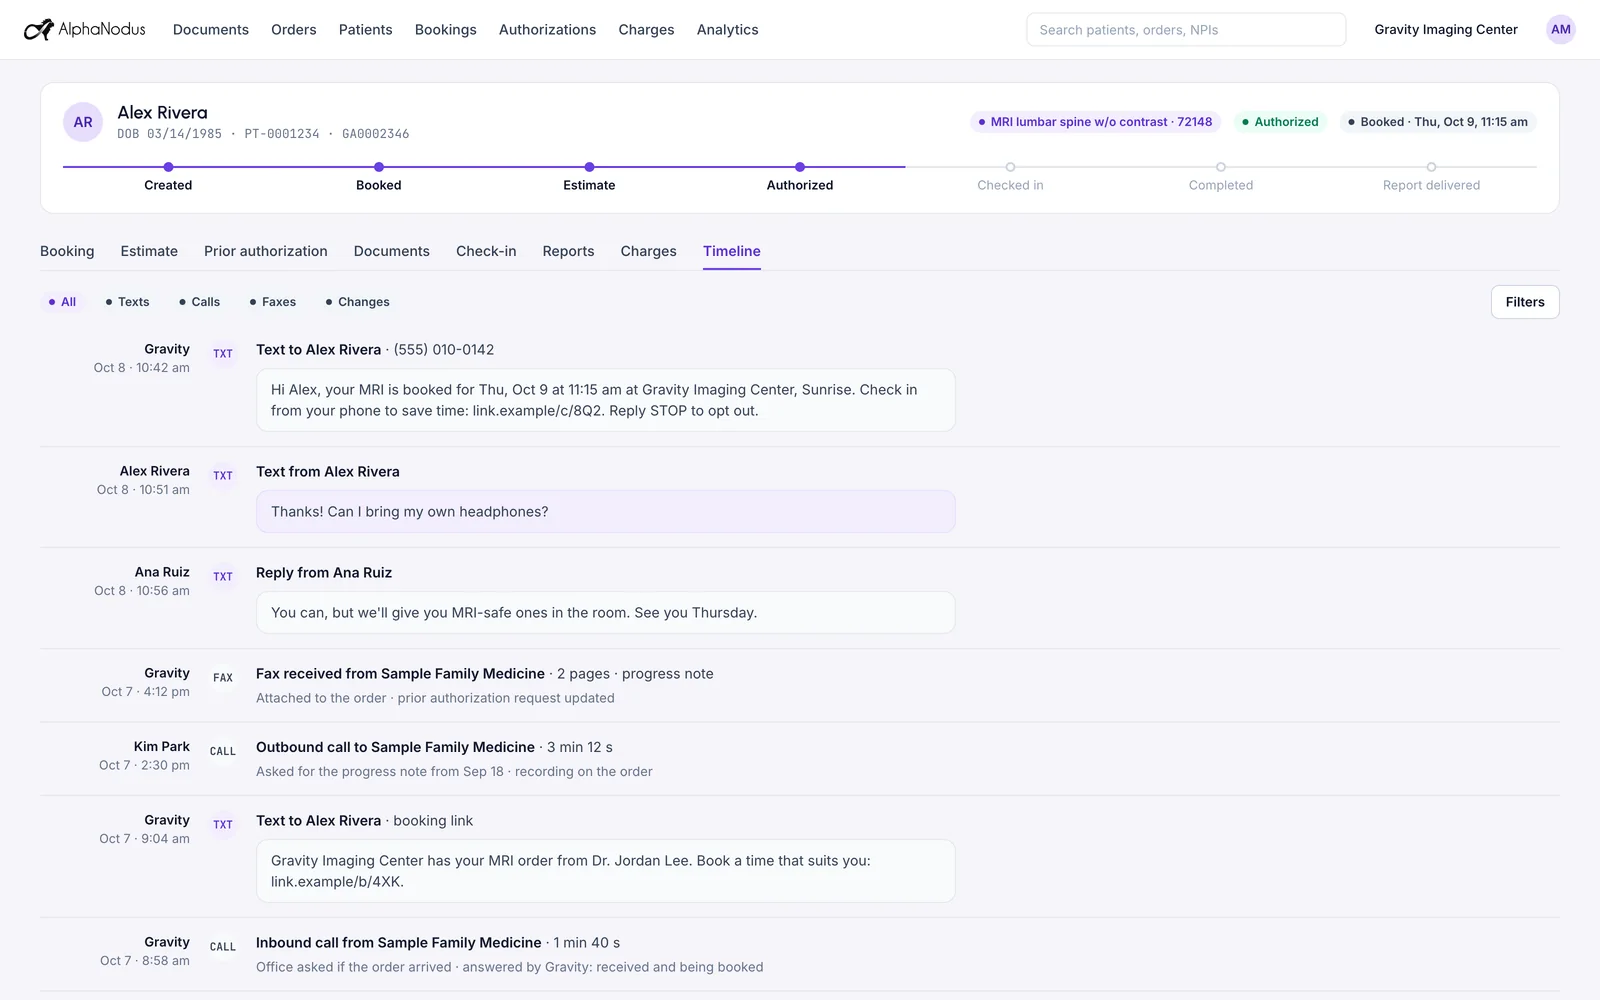Click the Authorized step marker on progress tracker
1600x1000 pixels.
coord(800,167)
